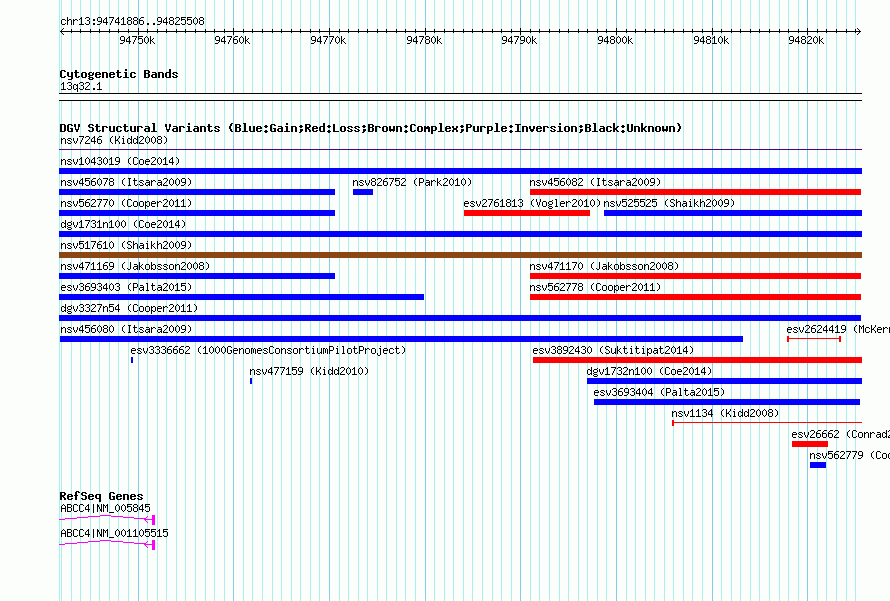This screenshot has width=890, height=601.
Task: Click the nsv826752 (Park2010) short blue bar
Action: [x=363, y=192]
